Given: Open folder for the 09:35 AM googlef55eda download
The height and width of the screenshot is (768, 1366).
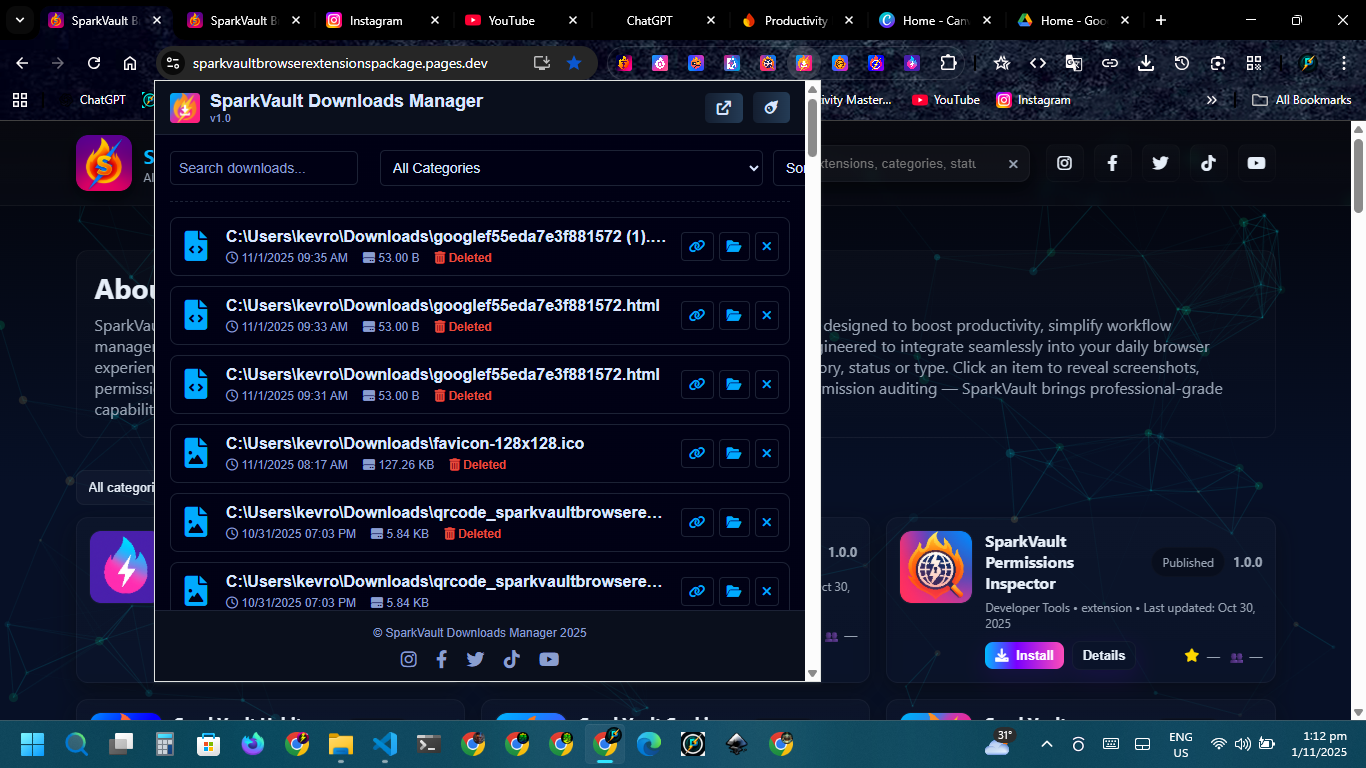Looking at the screenshot, I should coord(734,247).
